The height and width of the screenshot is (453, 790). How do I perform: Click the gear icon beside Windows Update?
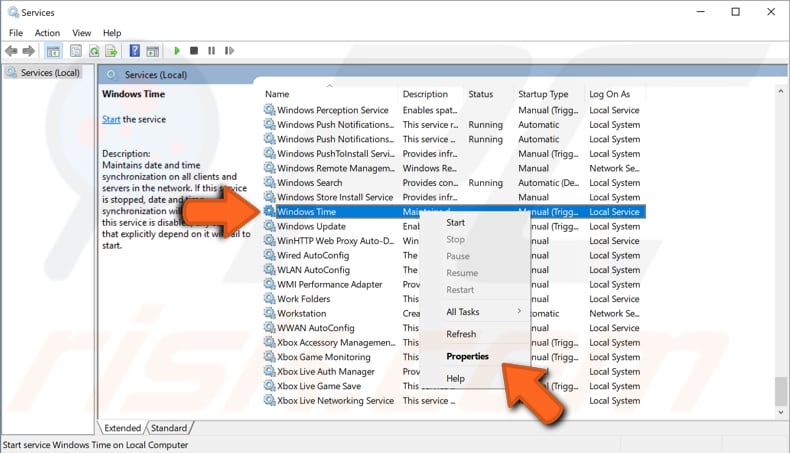270,226
